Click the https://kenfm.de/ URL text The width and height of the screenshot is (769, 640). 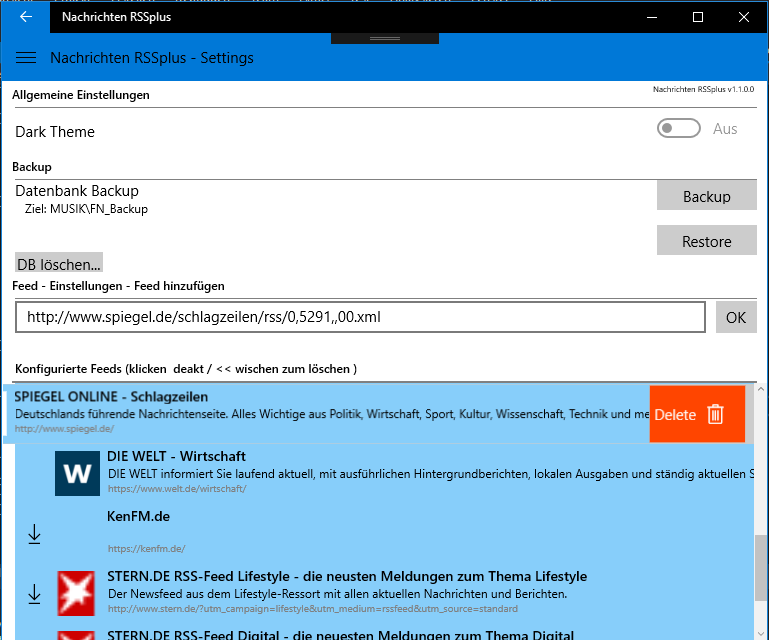[x=147, y=549]
